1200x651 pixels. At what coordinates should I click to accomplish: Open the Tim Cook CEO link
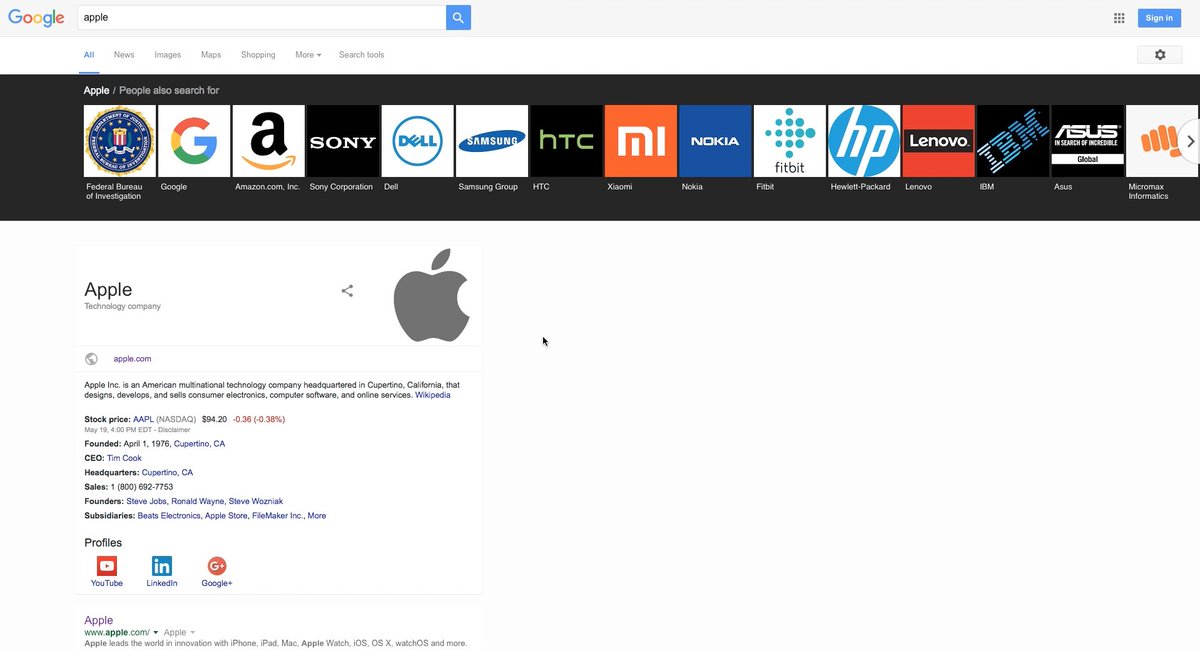124,458
